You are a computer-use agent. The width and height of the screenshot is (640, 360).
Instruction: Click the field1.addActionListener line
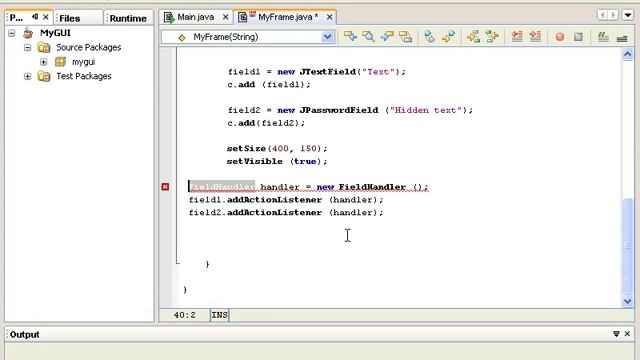[286, 200]
